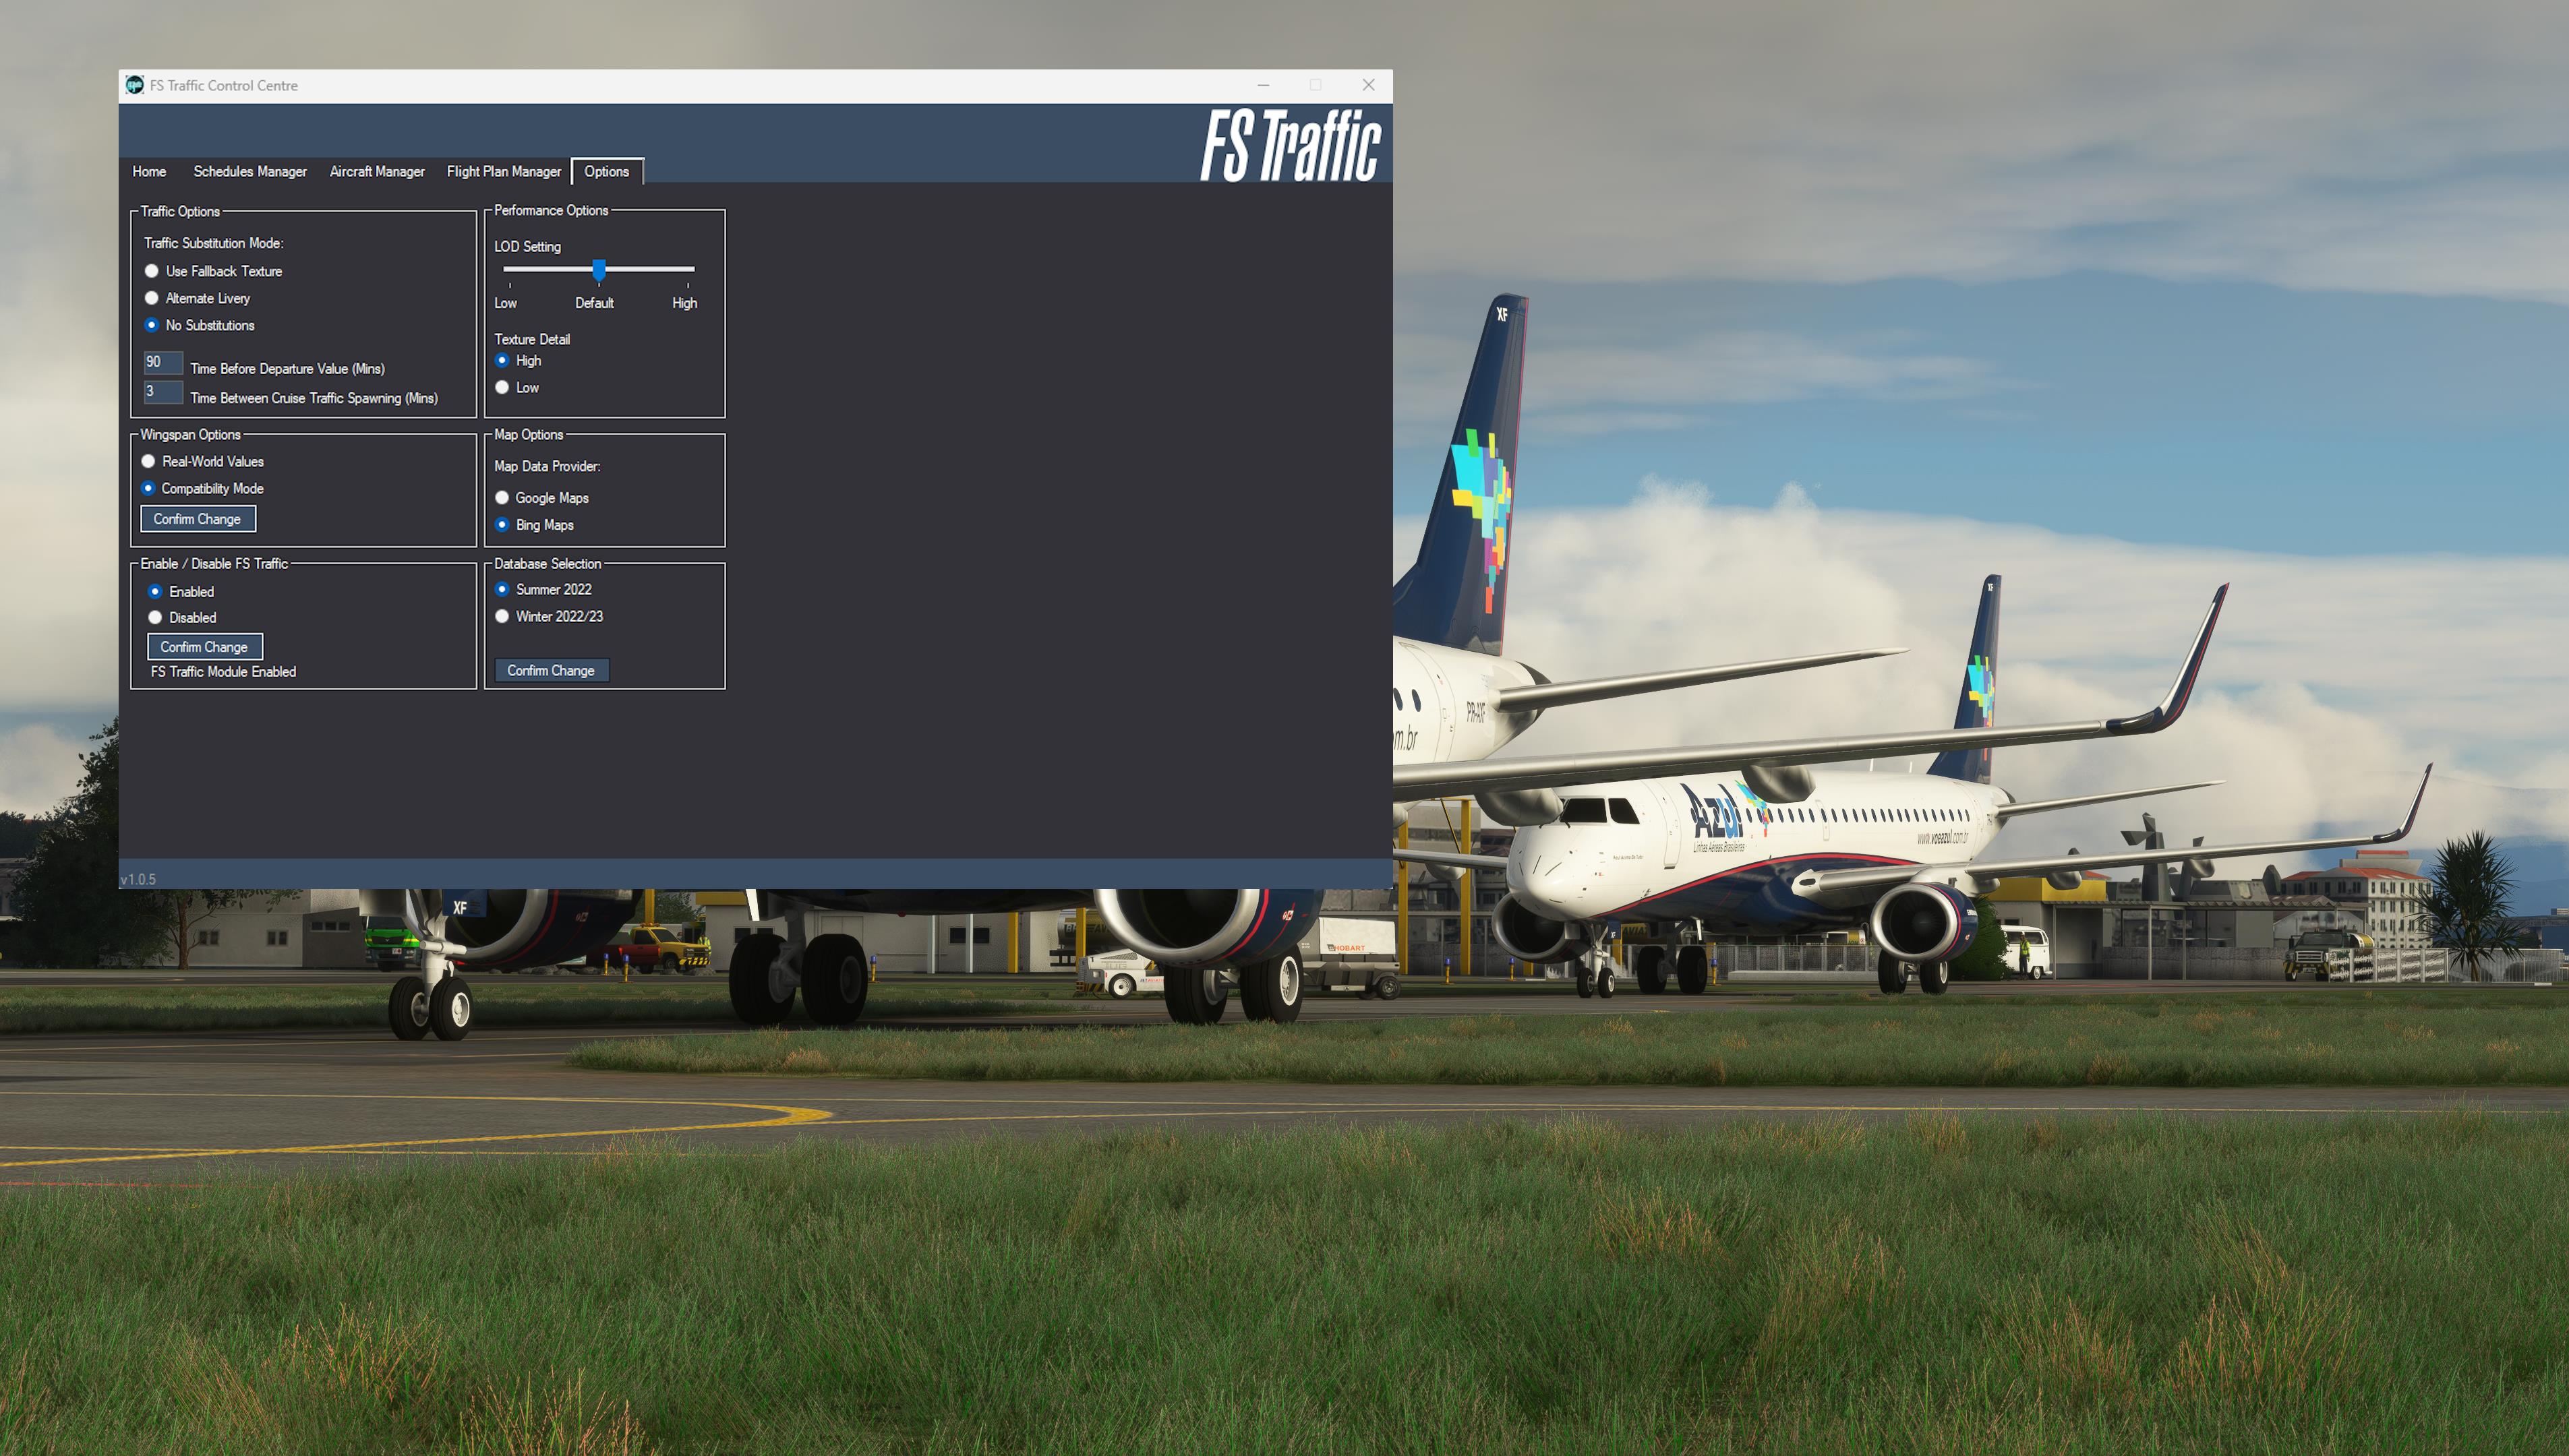The width and height of the screenshot is (2569, 1456).
Task: Confirm Enable/Disable FS Traffic change
Action: (205, 646)
